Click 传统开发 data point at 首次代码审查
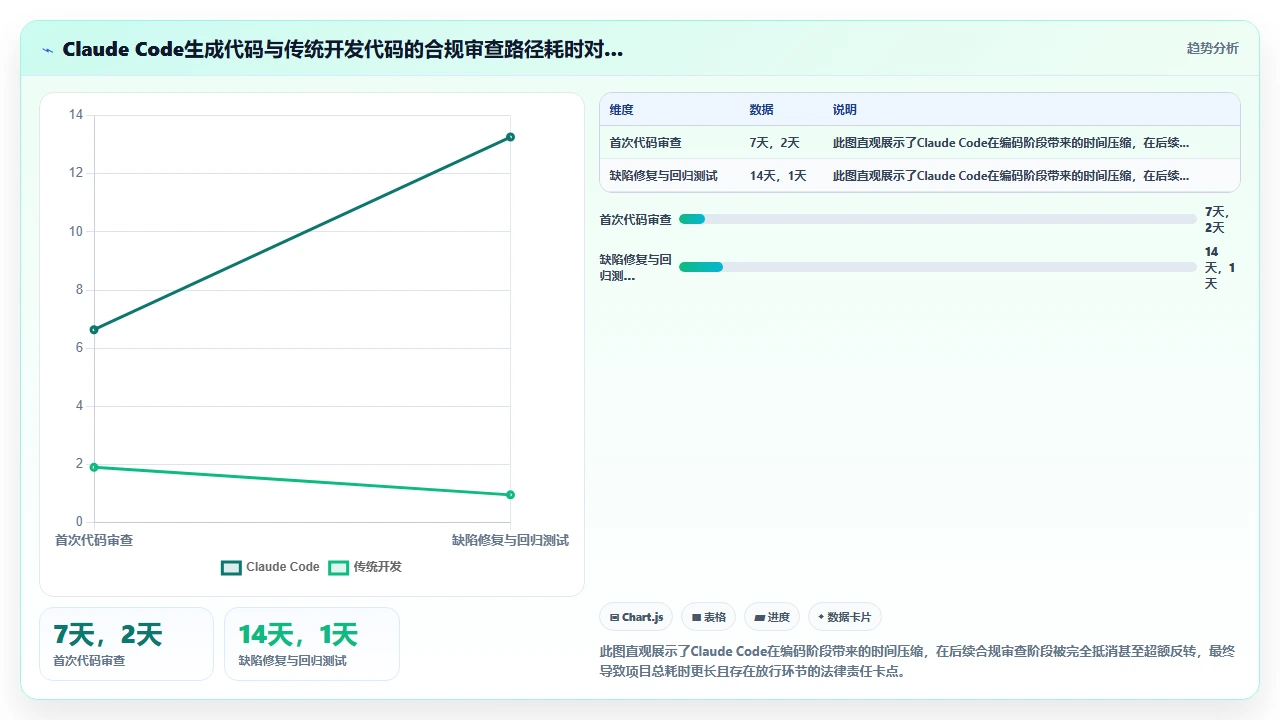This screenshot has width=1280, height=720. 94,467
